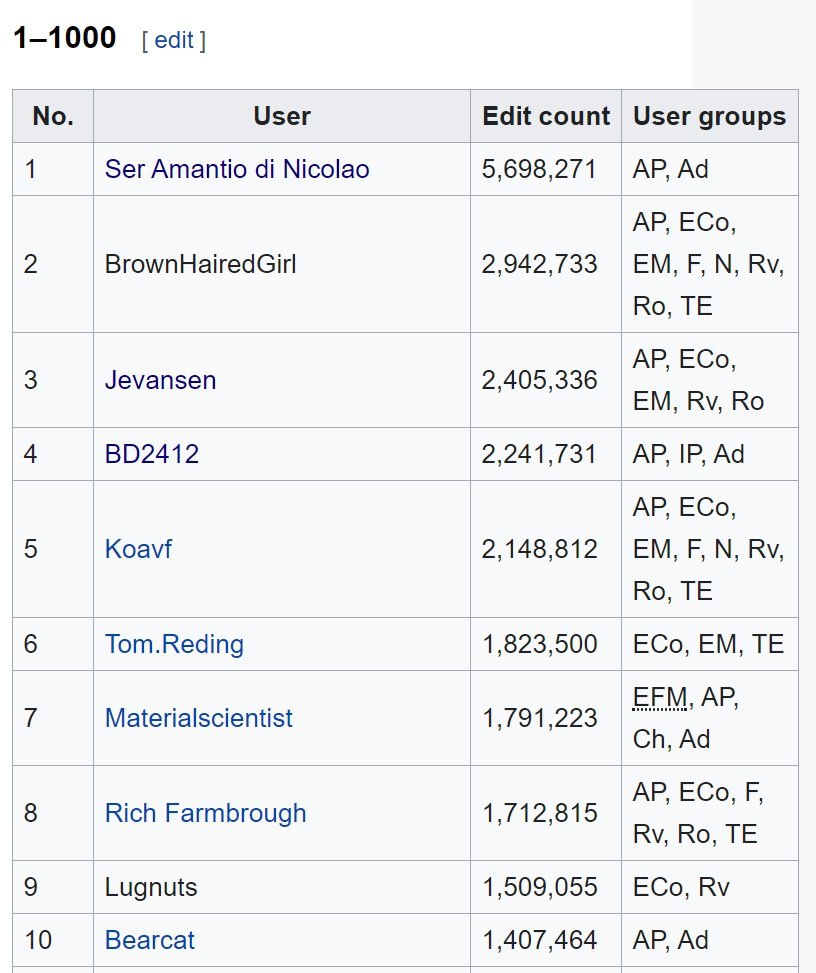Viewport: 816px width, 973px height.
Task: Click the 1,407,464 edit count cell
Action: 539,940
